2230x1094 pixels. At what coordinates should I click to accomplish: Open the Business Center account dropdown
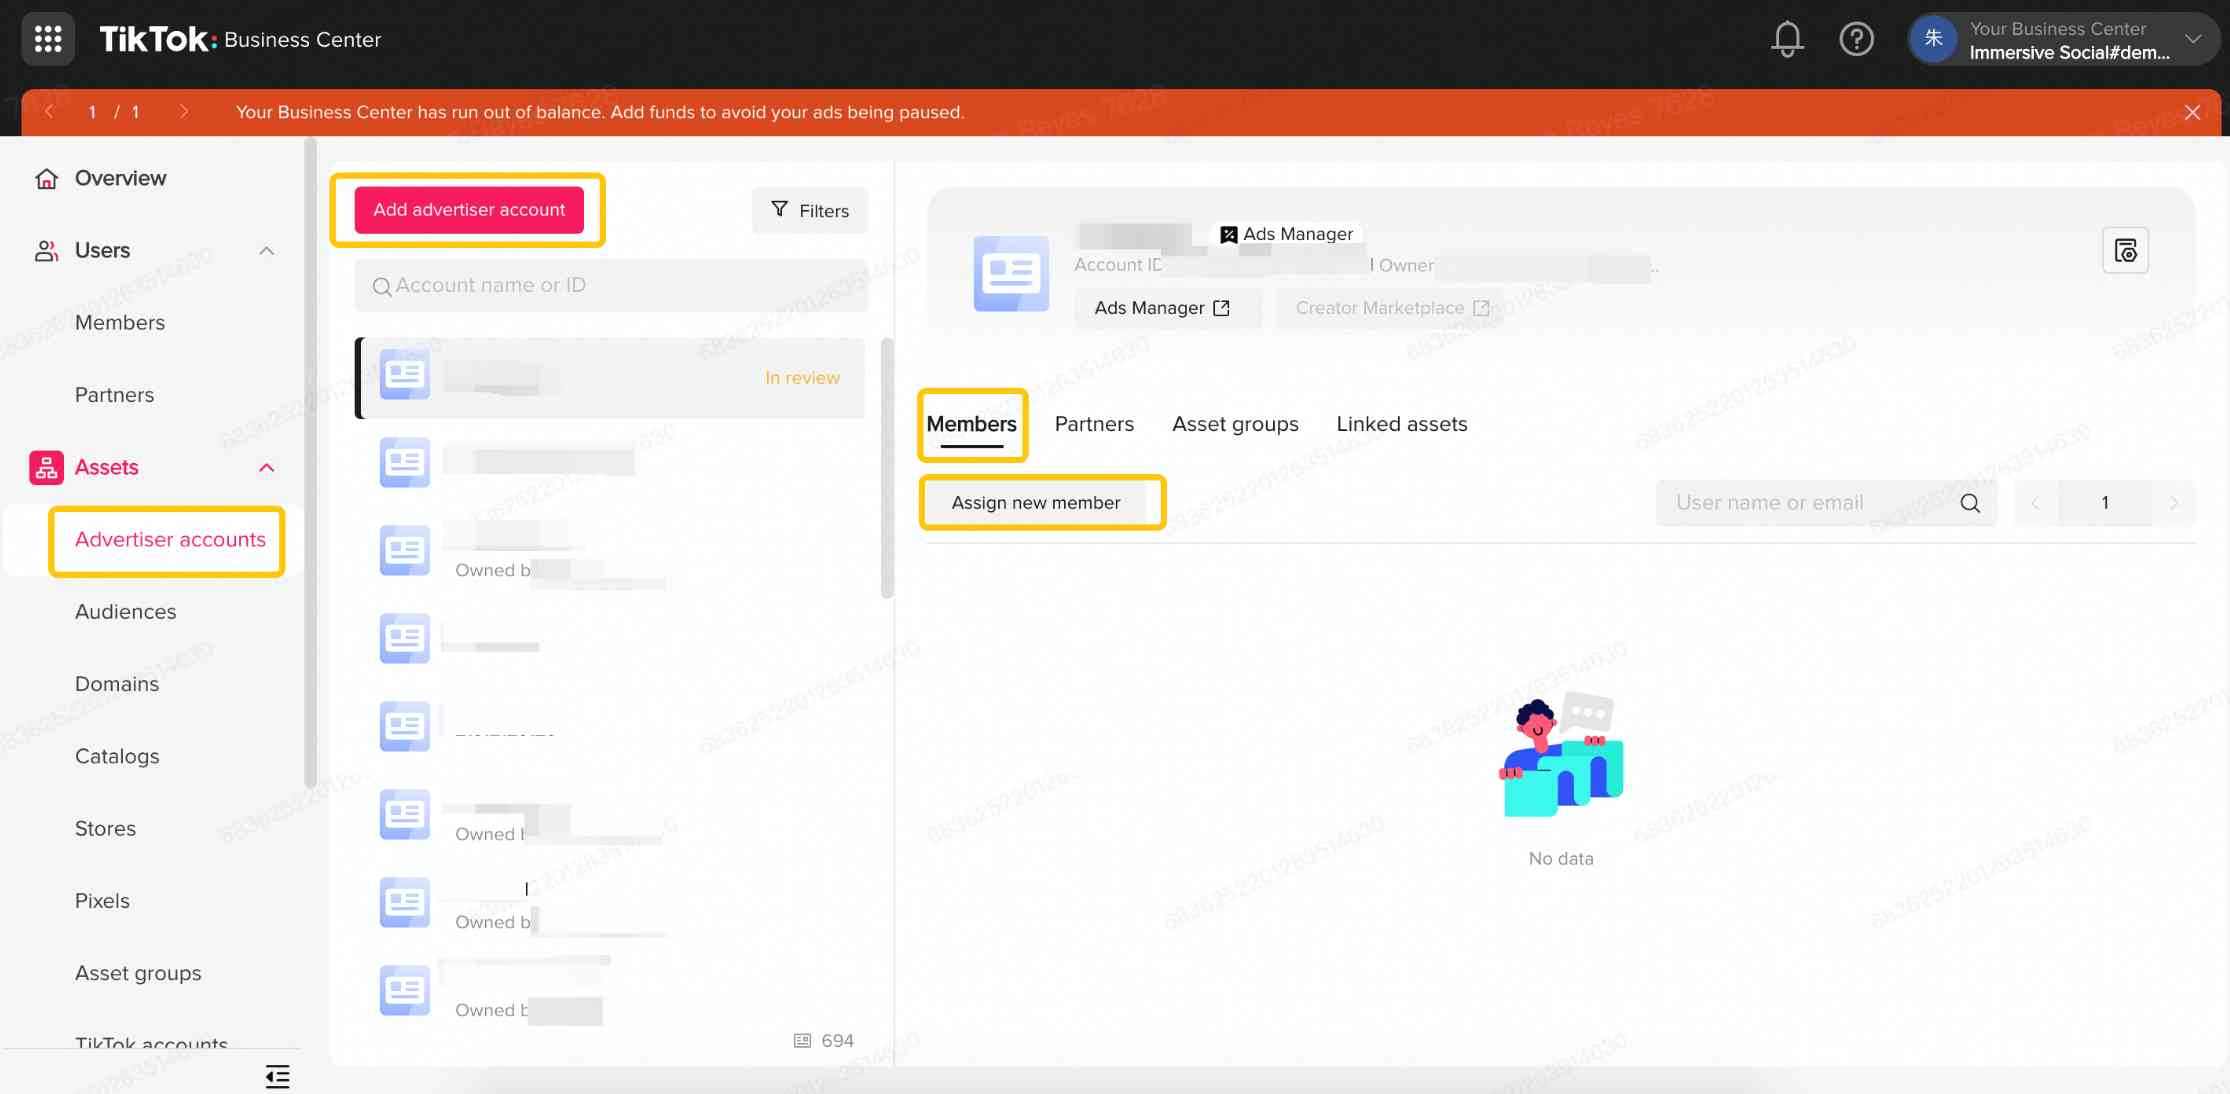[2192, 39]
